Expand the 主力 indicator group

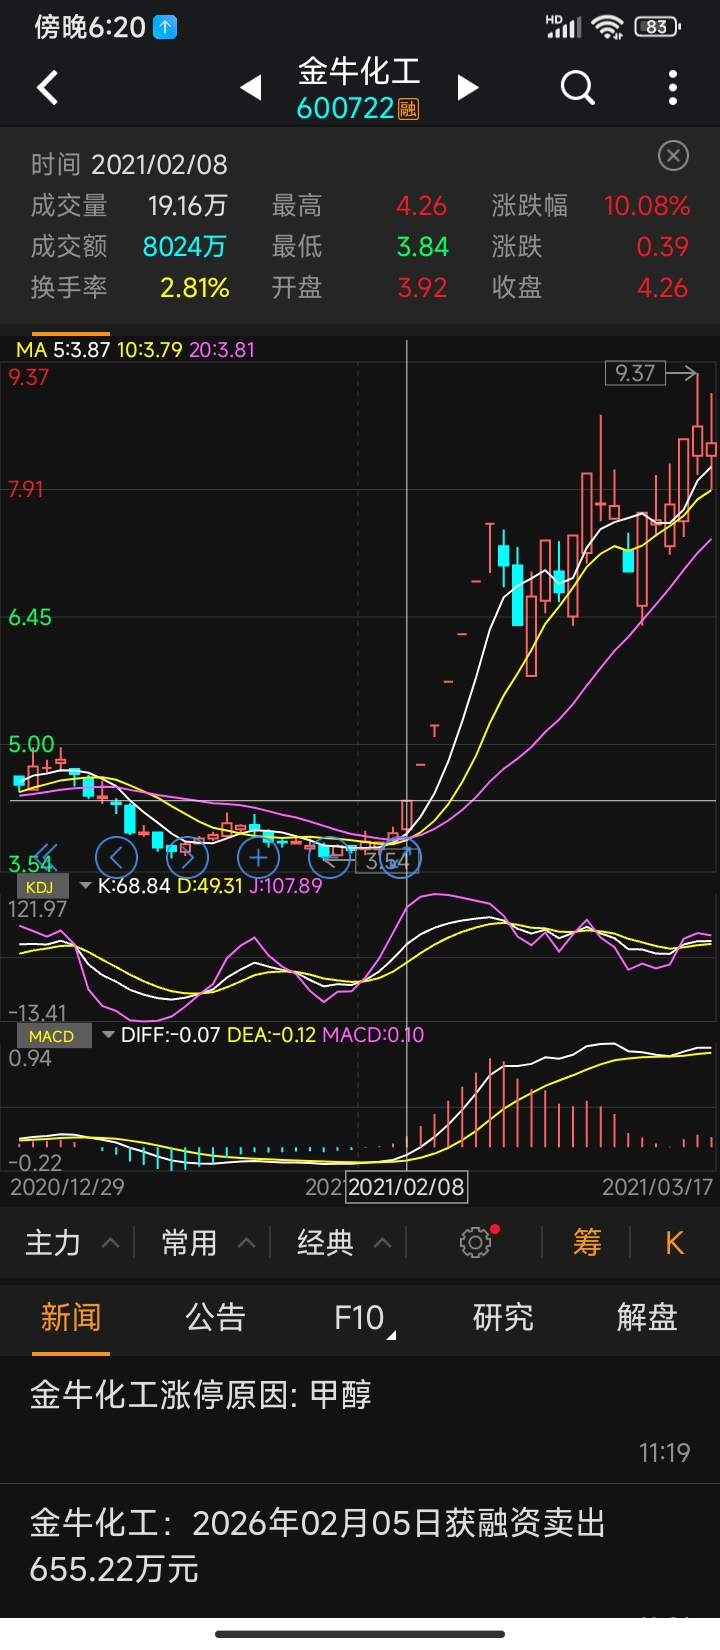click(x=72, y=1242)
